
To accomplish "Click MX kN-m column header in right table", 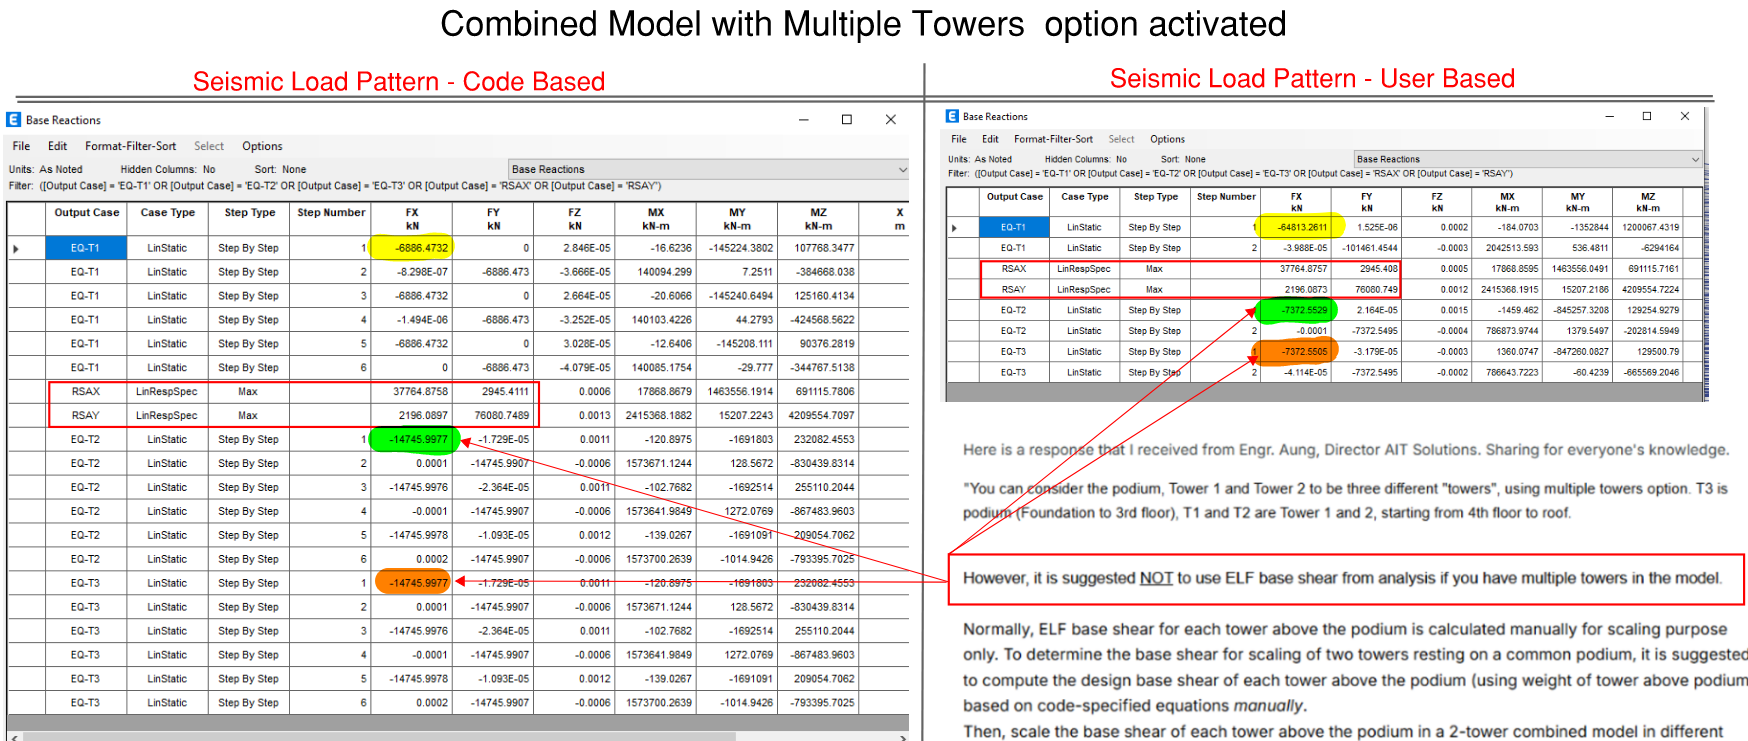I will point(1507,202).
